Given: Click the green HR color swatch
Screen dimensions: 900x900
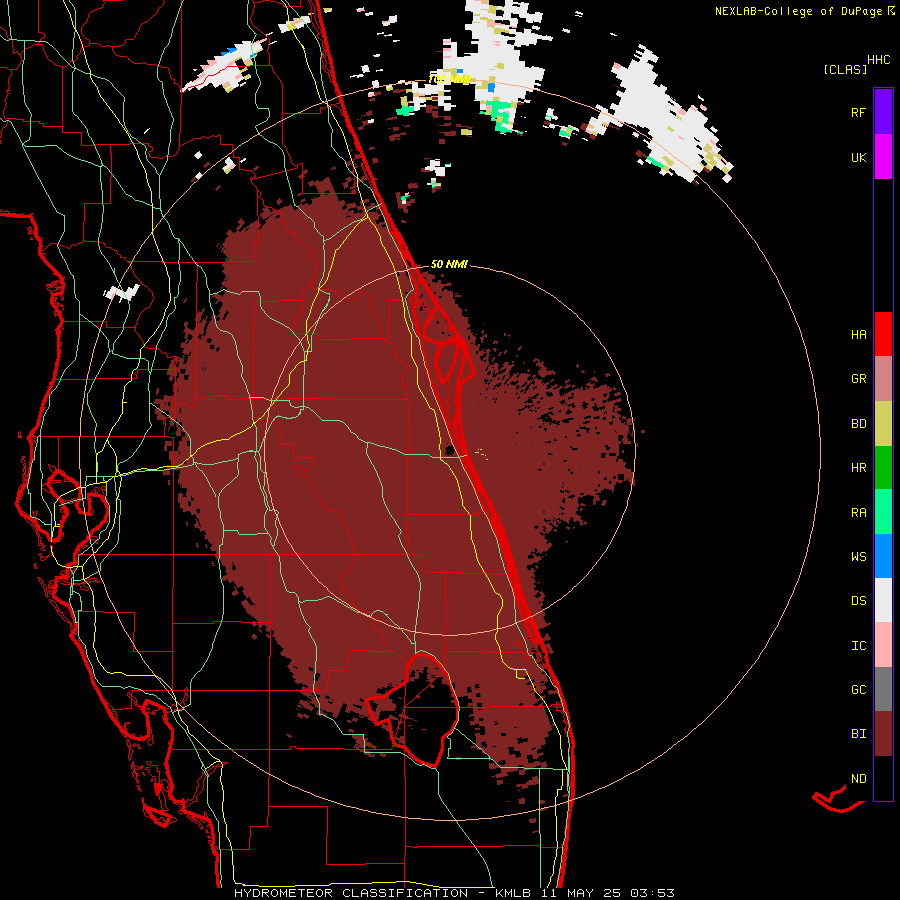Looking at the screenshot, I should click(883, 468).
